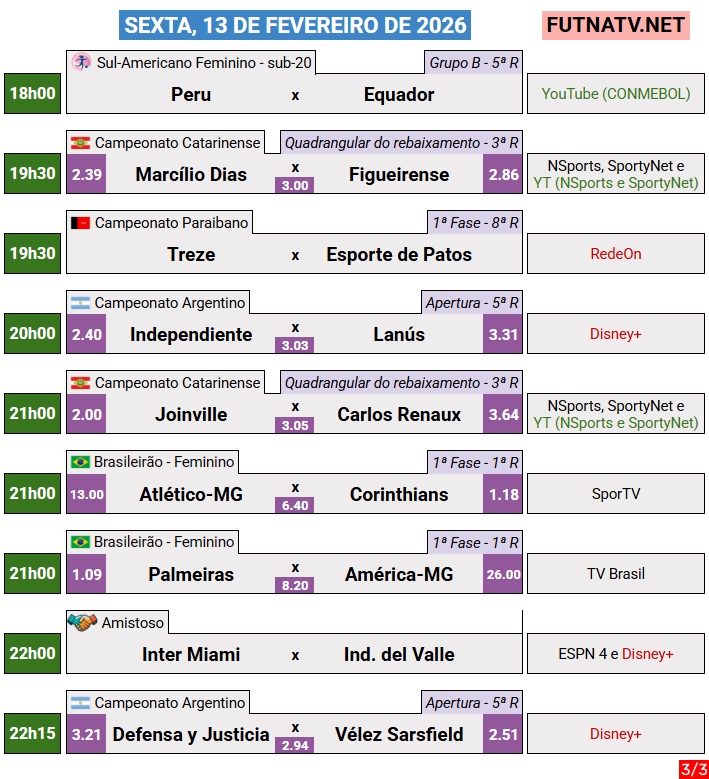Image resolution: width=709 pixels, height=779 pixels.
Task: Click the Paraíba flag icon
Action: click(x=81, y=223)
